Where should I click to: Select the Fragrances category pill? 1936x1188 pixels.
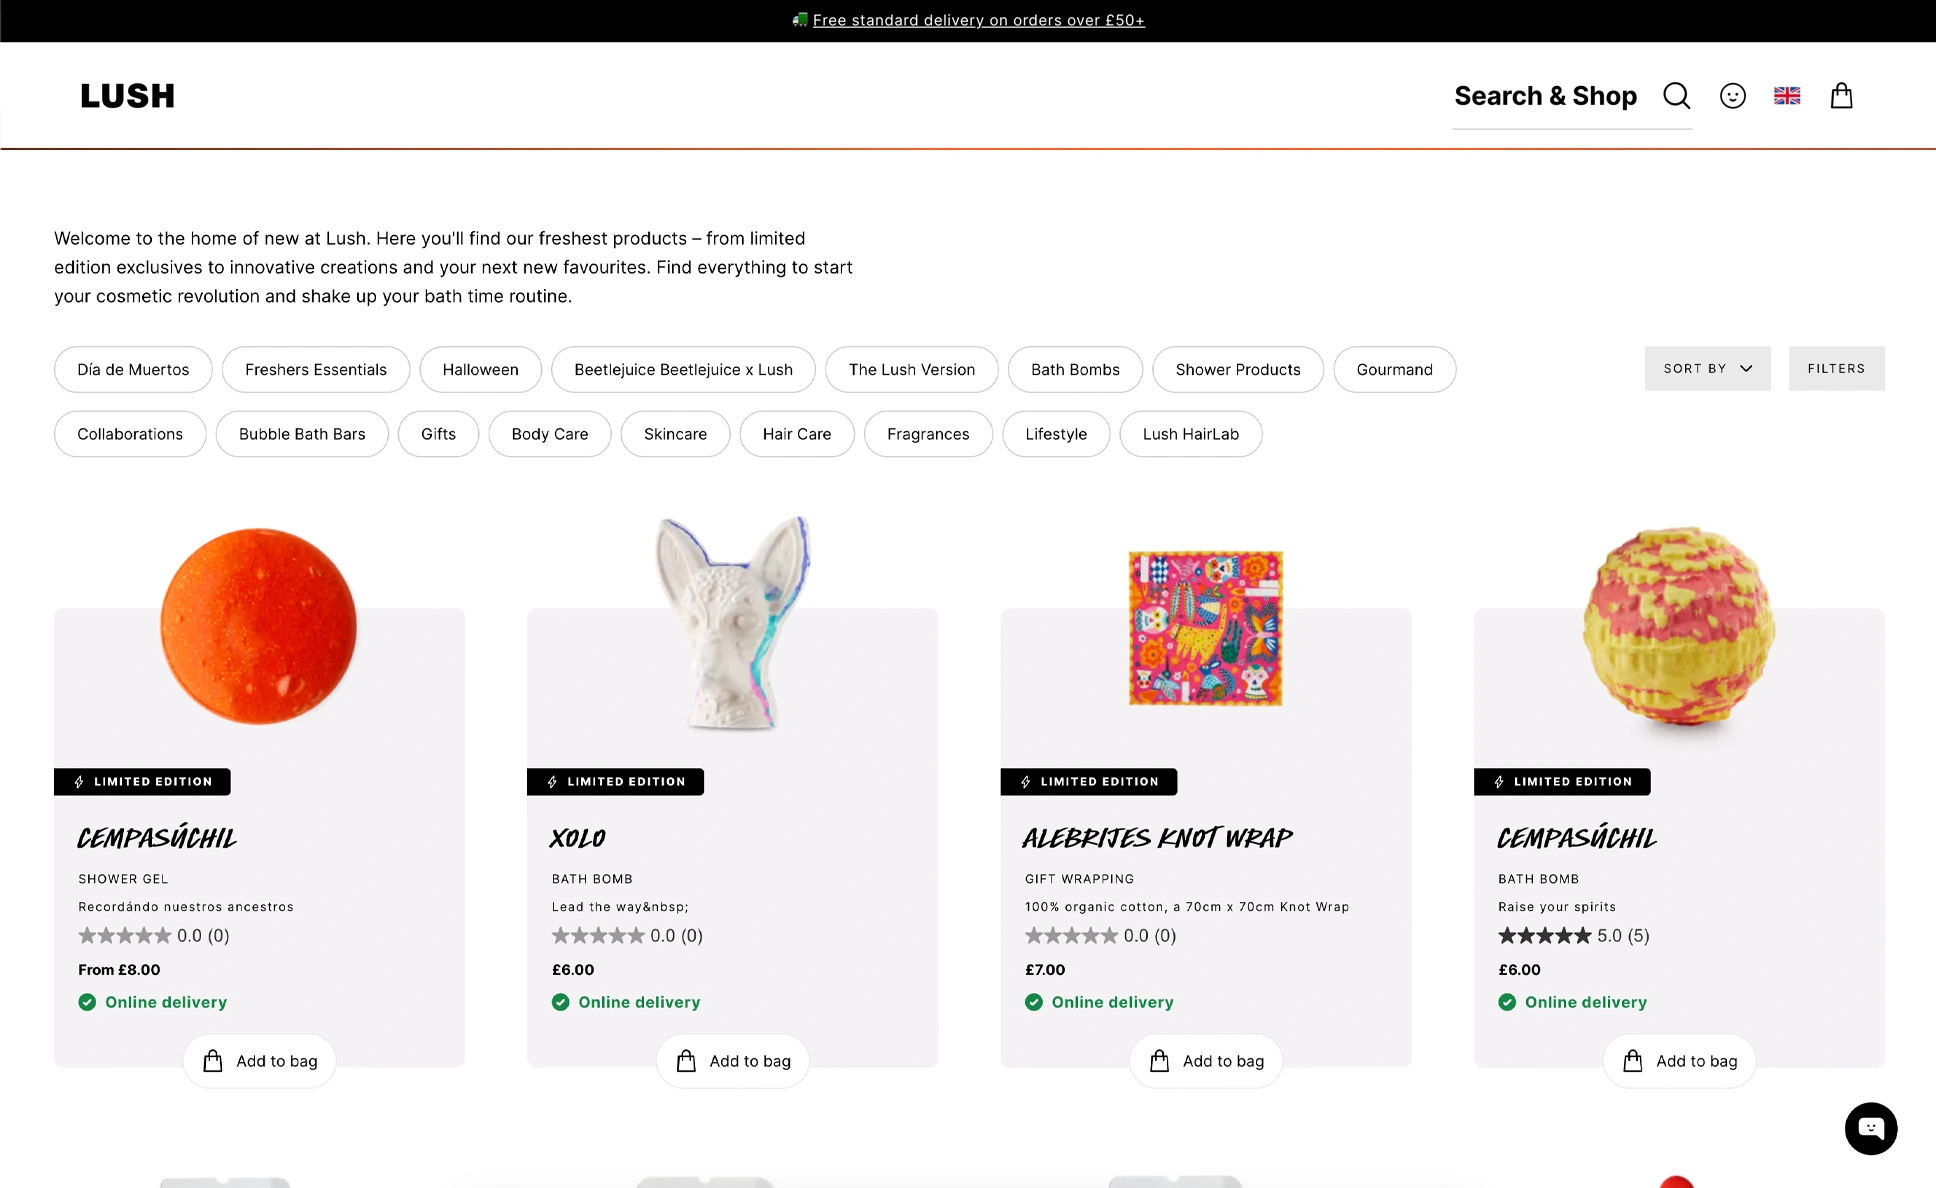(x=928, y=434)
